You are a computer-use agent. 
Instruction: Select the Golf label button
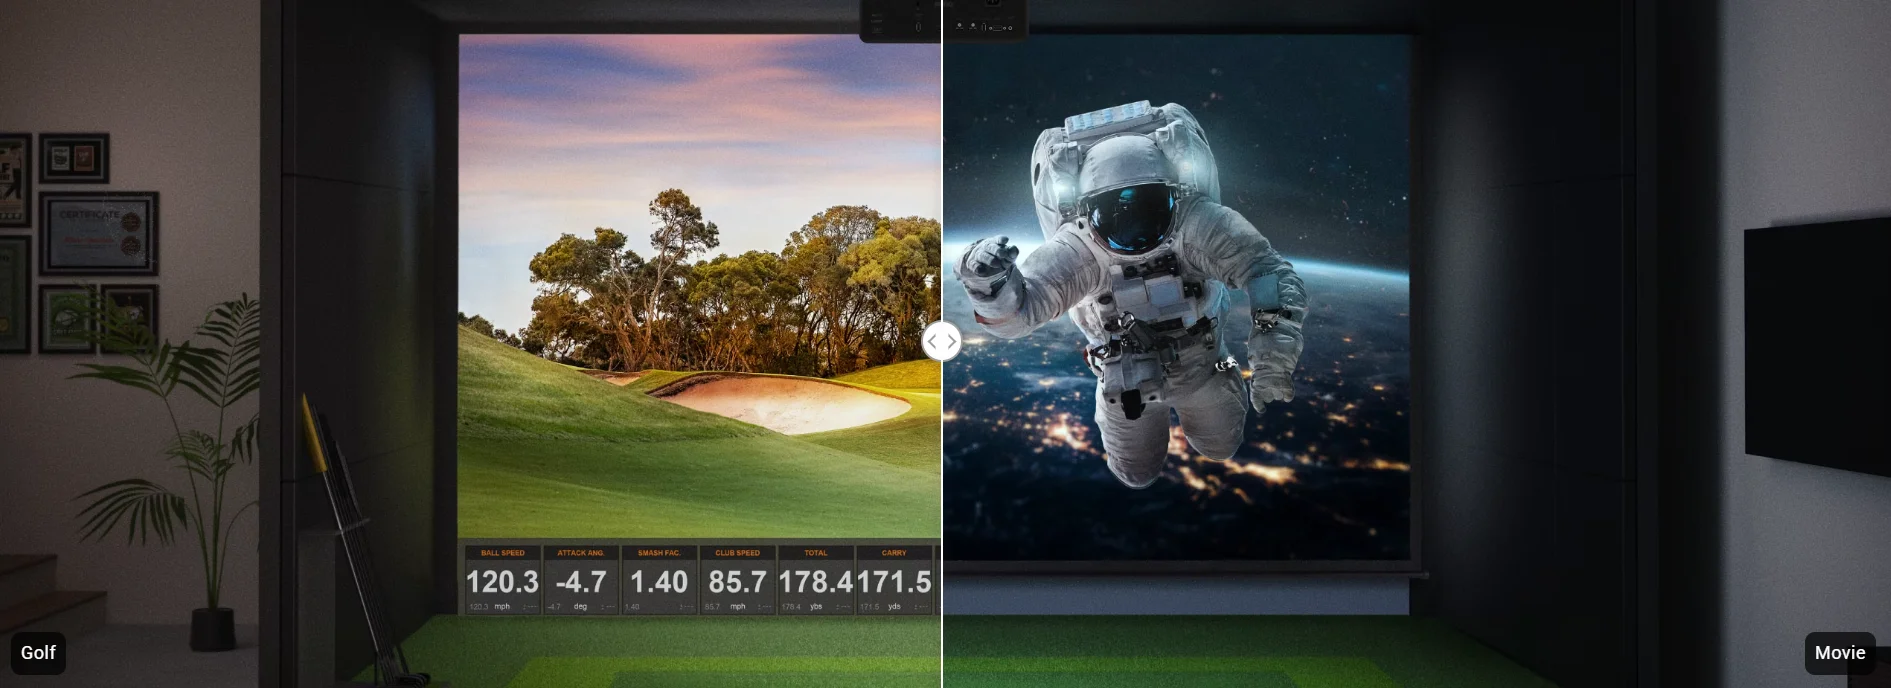[38, 653]
